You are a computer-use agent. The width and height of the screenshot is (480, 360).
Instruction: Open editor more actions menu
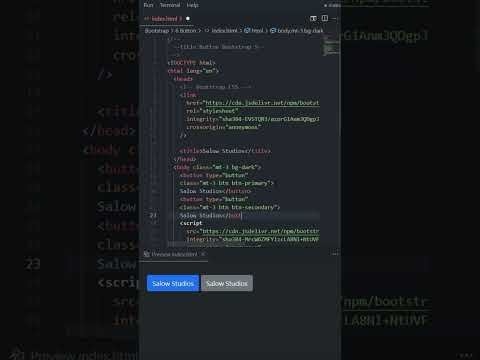tap(335, 19)
